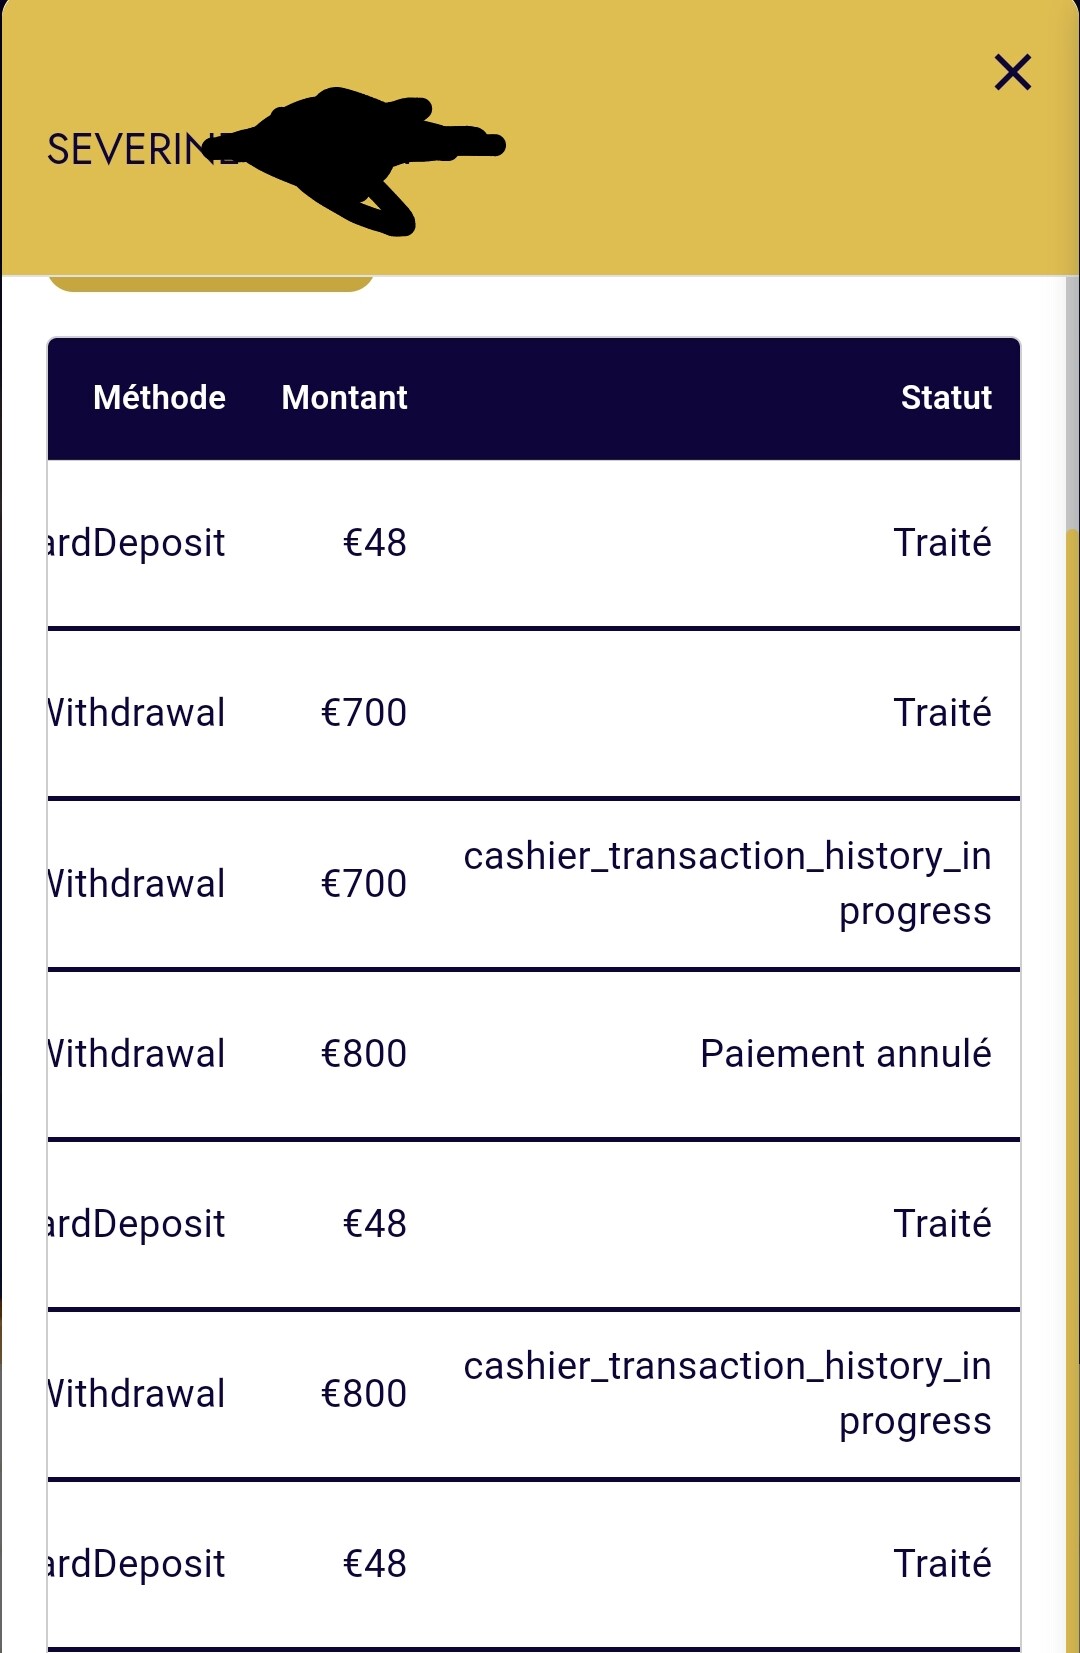The height and width of the screenshot is (1653, 1080).
Task: Click Traité status of first deposit
Action: (942, 543)
